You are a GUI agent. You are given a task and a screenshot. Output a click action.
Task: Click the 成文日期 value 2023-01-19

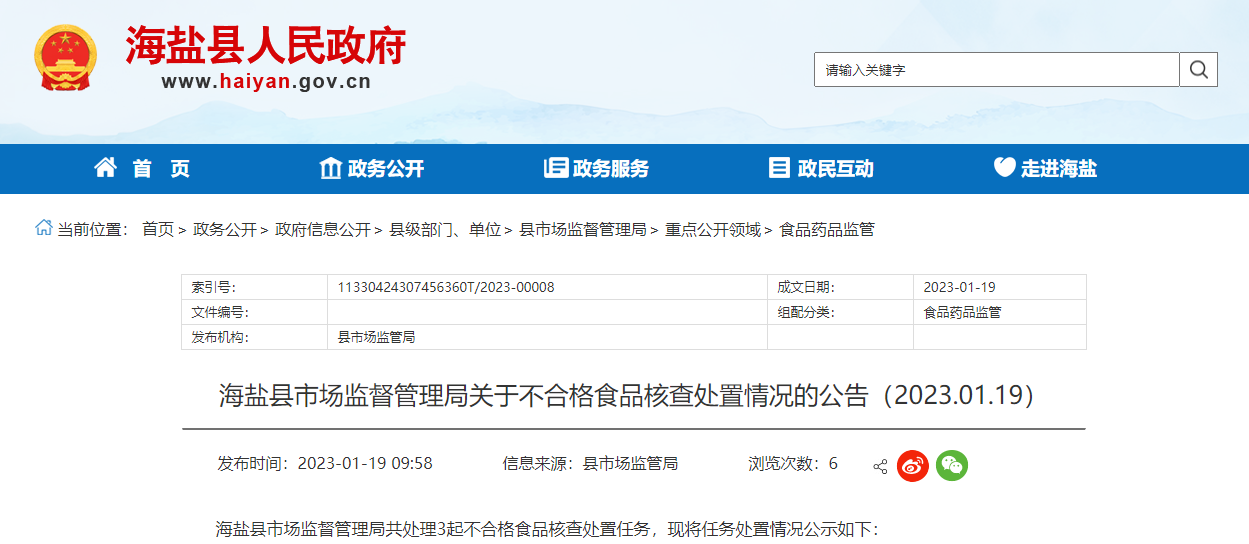click(x=960, y=287)
